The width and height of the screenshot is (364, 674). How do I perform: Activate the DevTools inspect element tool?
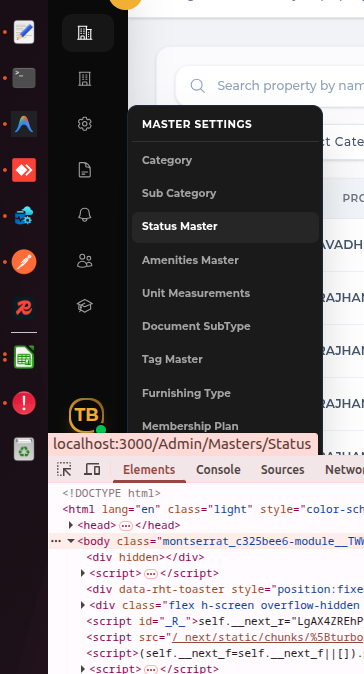coord(64,469)
